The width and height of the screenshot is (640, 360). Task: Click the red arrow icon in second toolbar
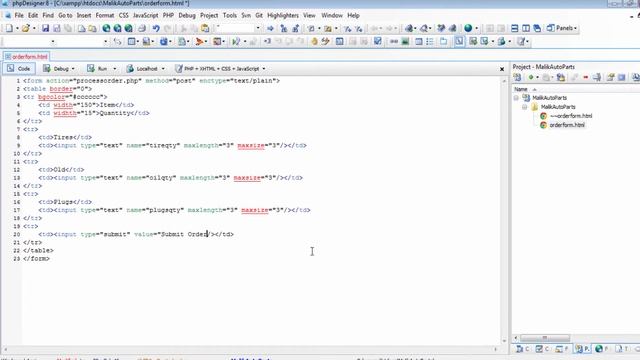point(199,41)
